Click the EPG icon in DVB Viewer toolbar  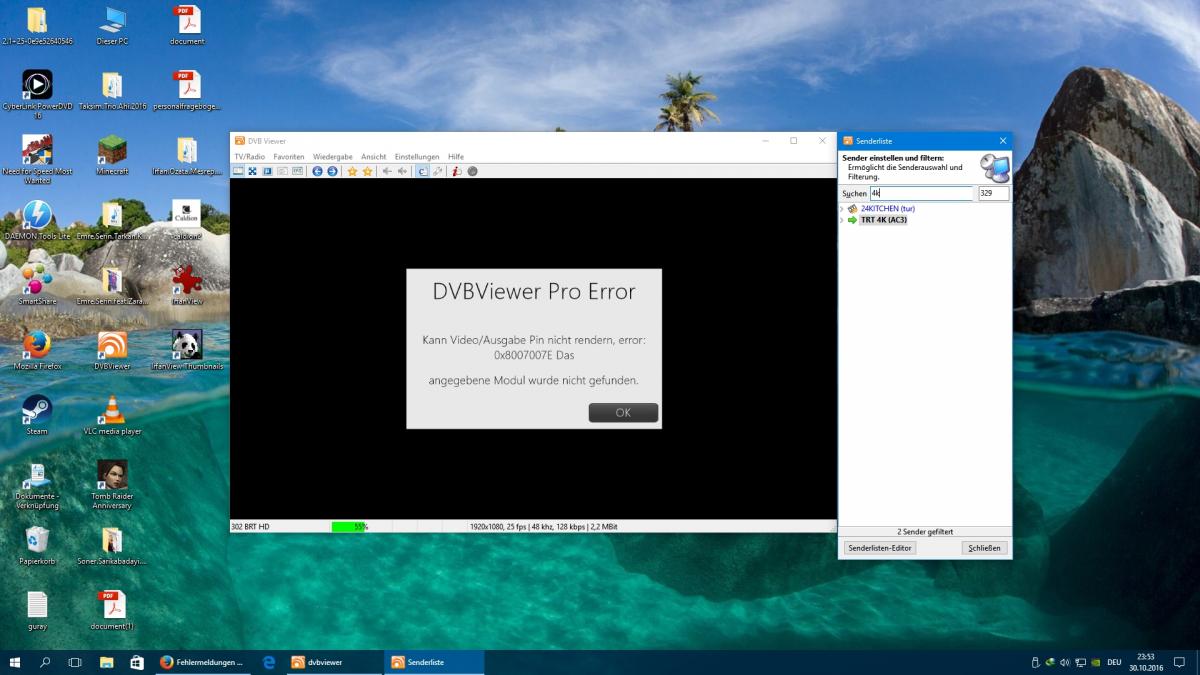click(x=297, y=171)
